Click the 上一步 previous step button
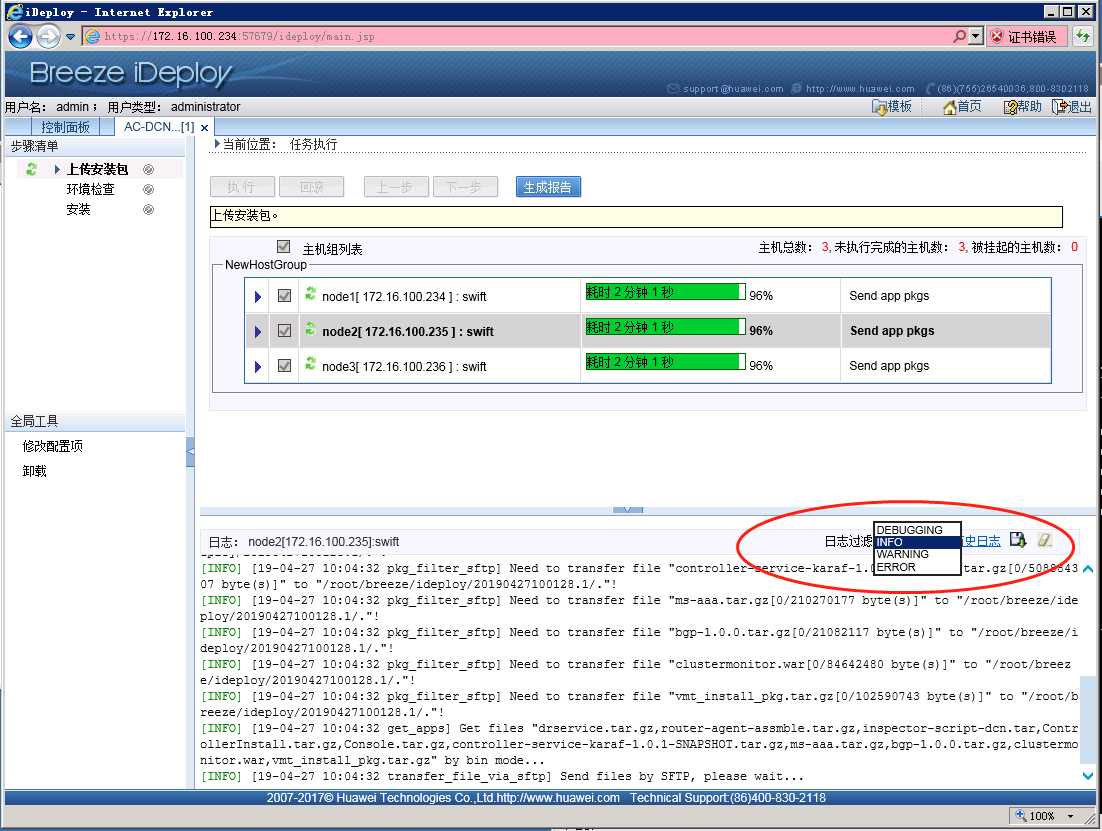Screen dimensions: 1102x831 [396, 187]
